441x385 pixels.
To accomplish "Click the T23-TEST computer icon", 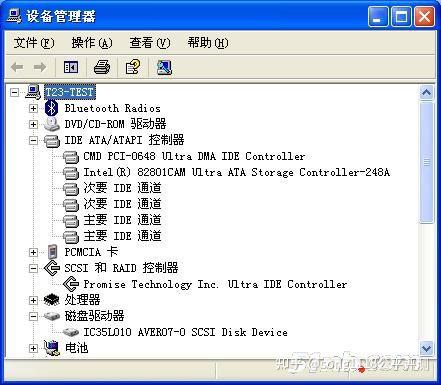I will click(x=33, y=92).
